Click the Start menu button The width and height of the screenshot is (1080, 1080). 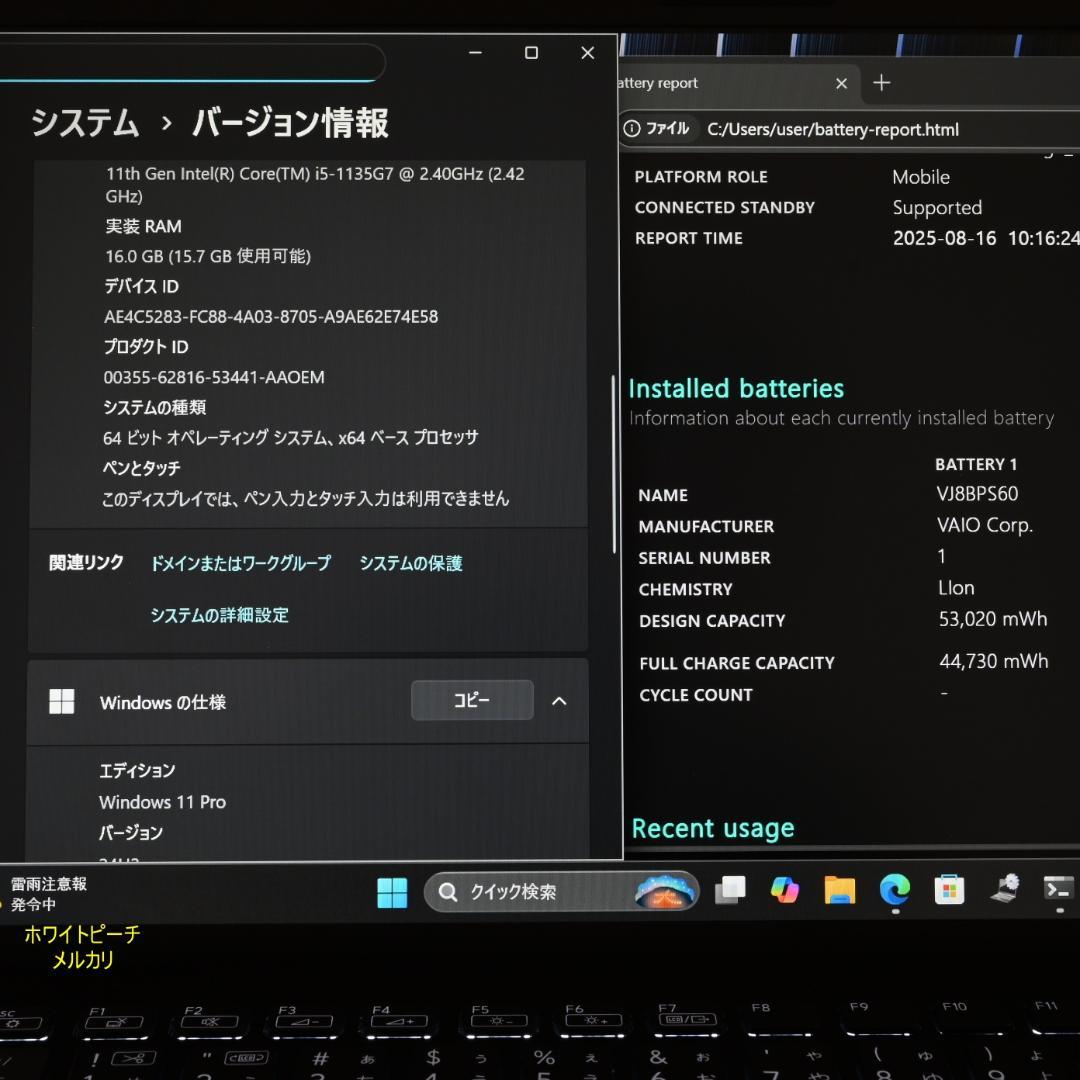pyautogui.click(x=392, y=891)
